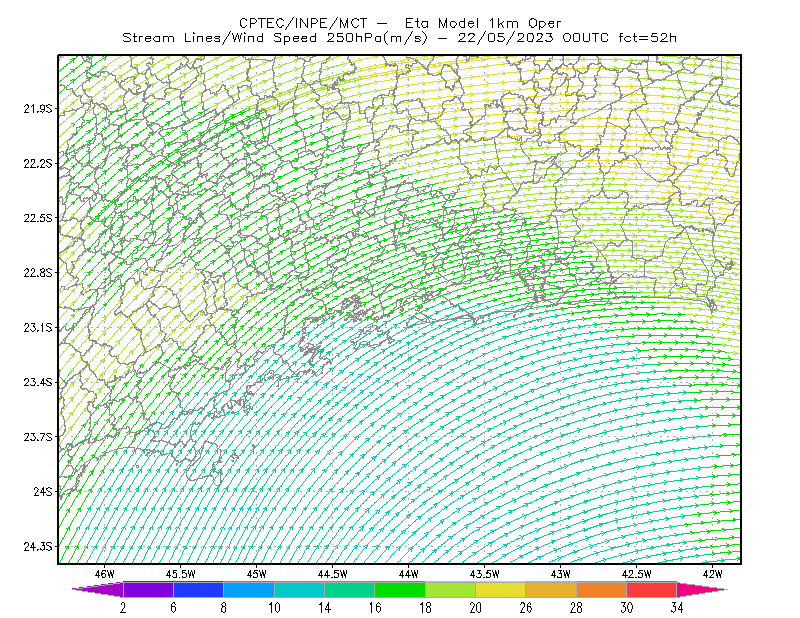Select the red 30-34 legend swatch
This screenshot has width=800, height=618.
point(652,589)
